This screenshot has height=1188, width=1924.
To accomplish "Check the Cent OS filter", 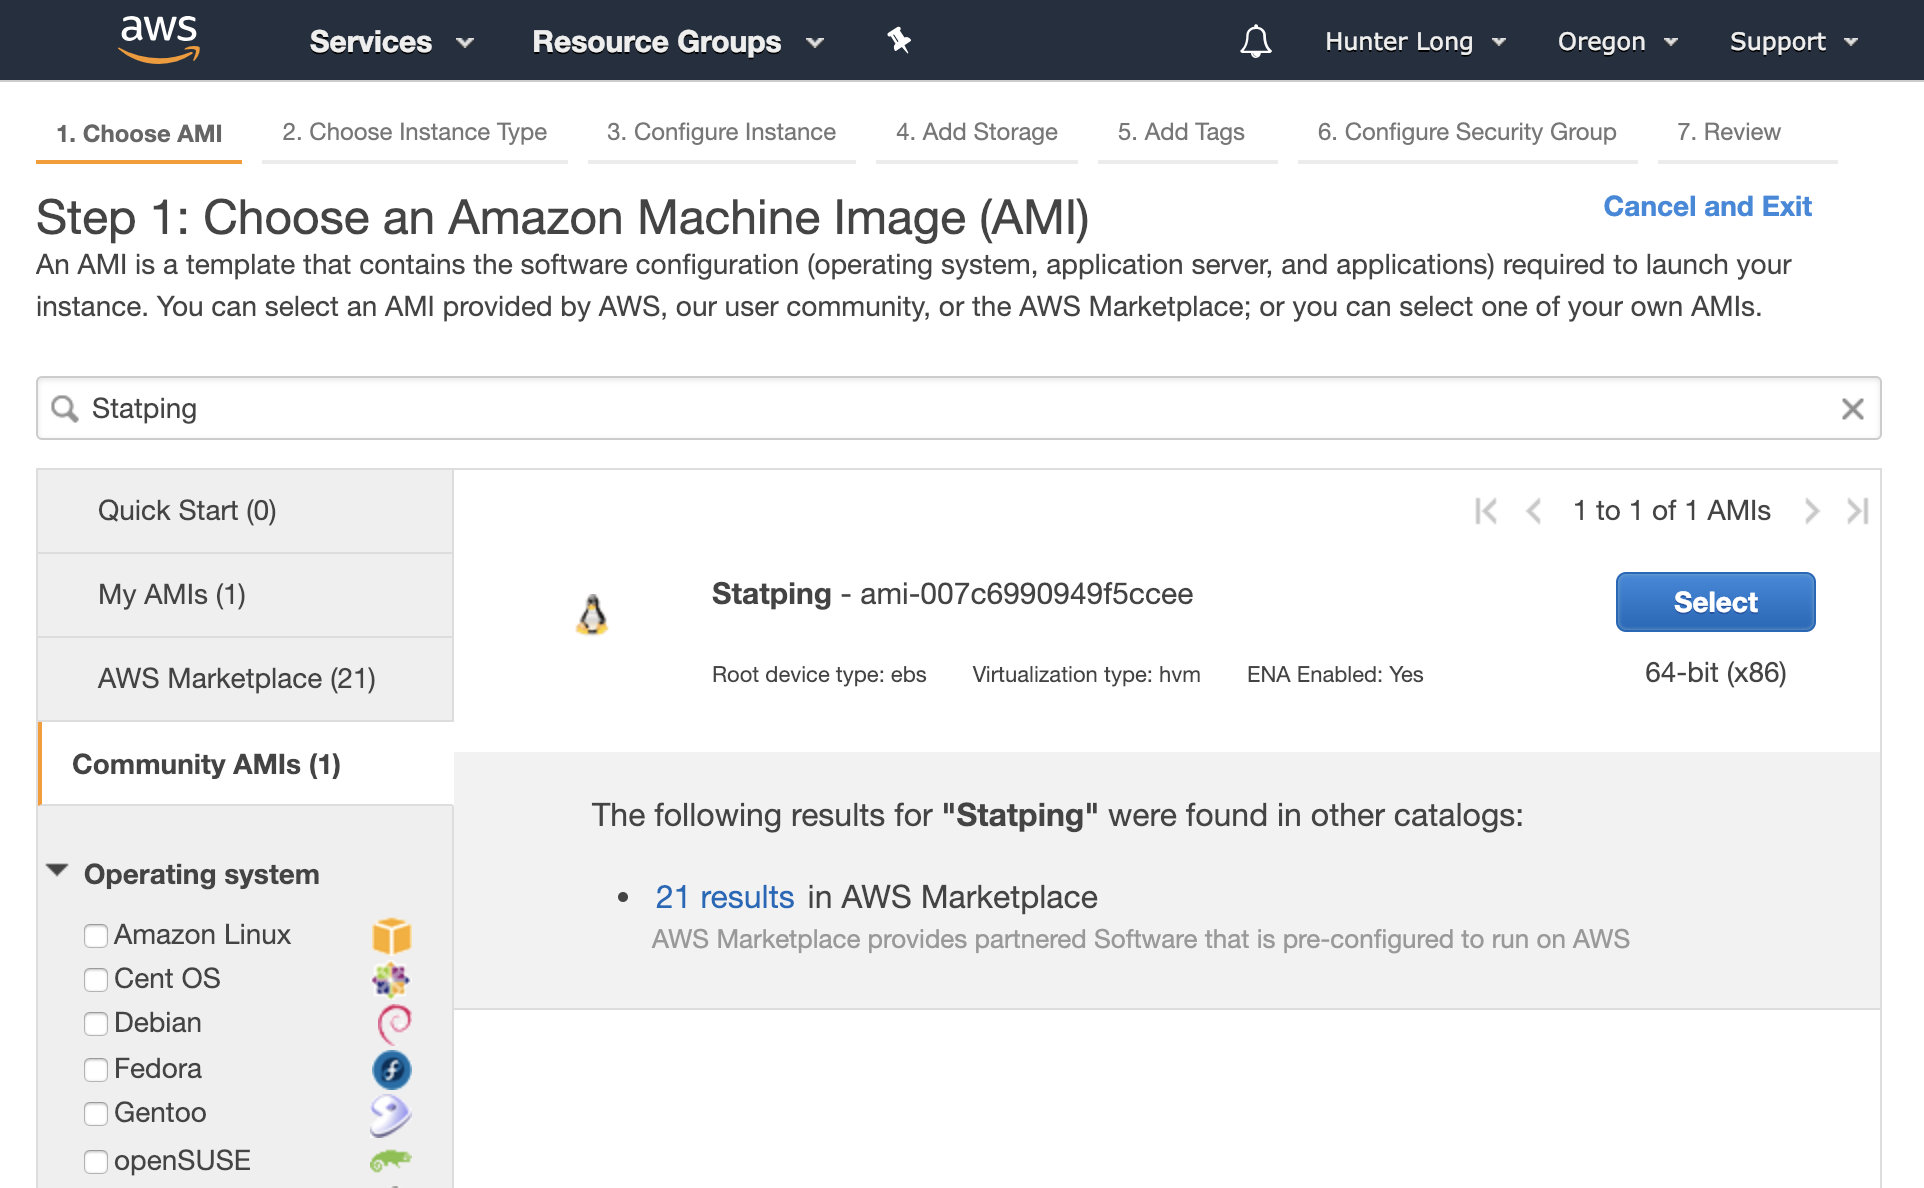I will (96, 980).
